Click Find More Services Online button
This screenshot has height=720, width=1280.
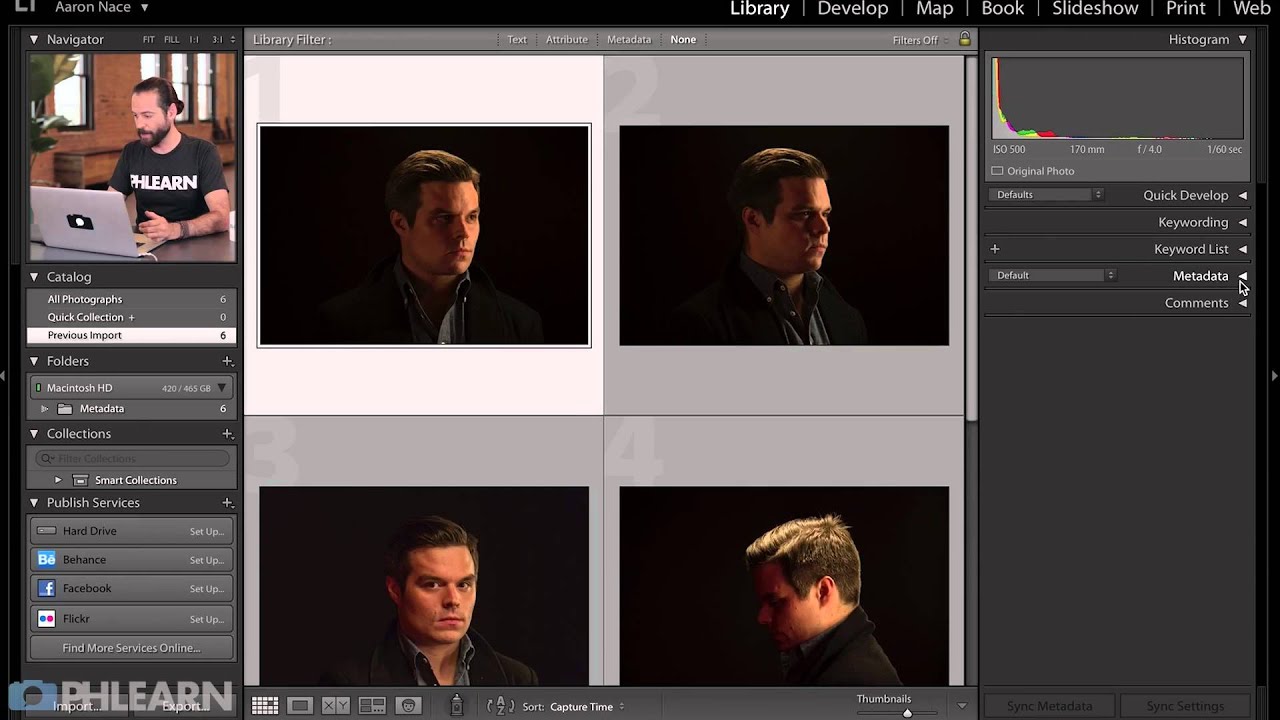pos(131,648)
